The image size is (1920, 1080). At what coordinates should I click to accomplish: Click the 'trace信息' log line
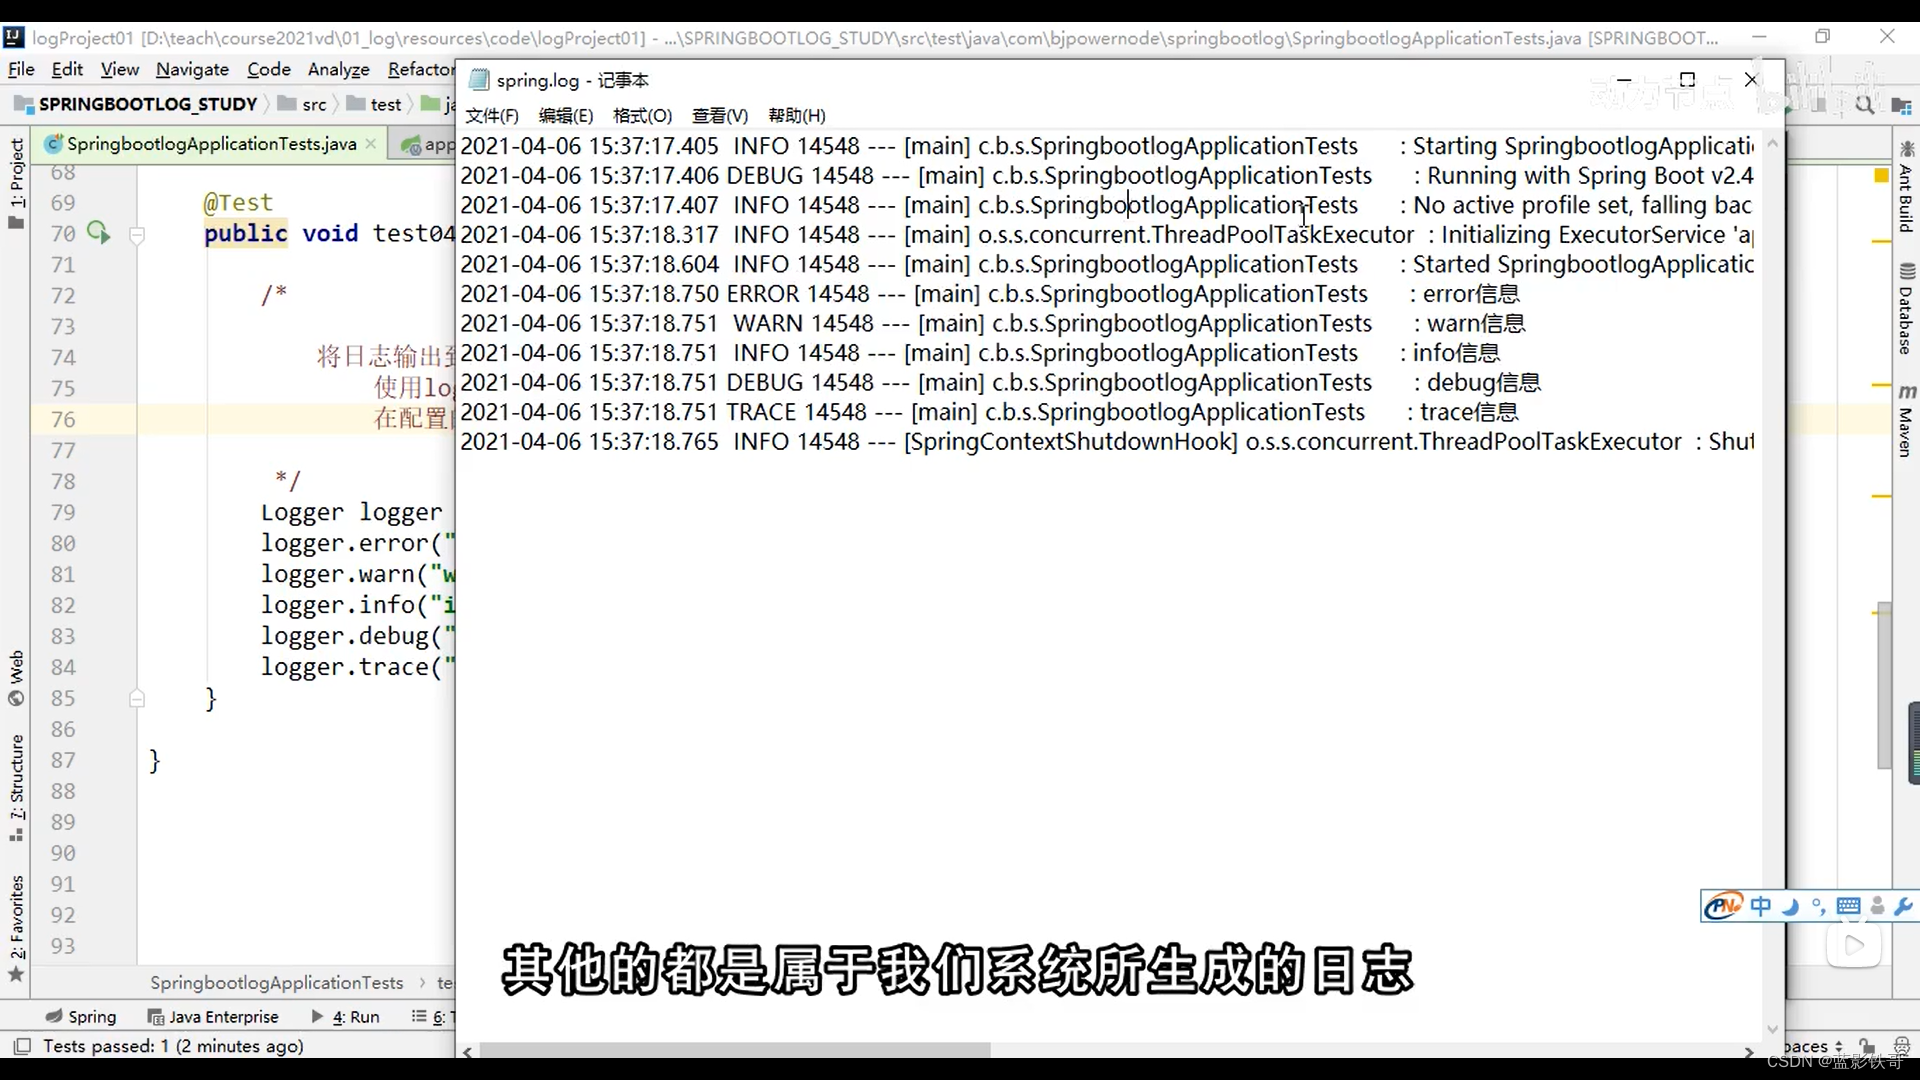click(x=989, y=412)
